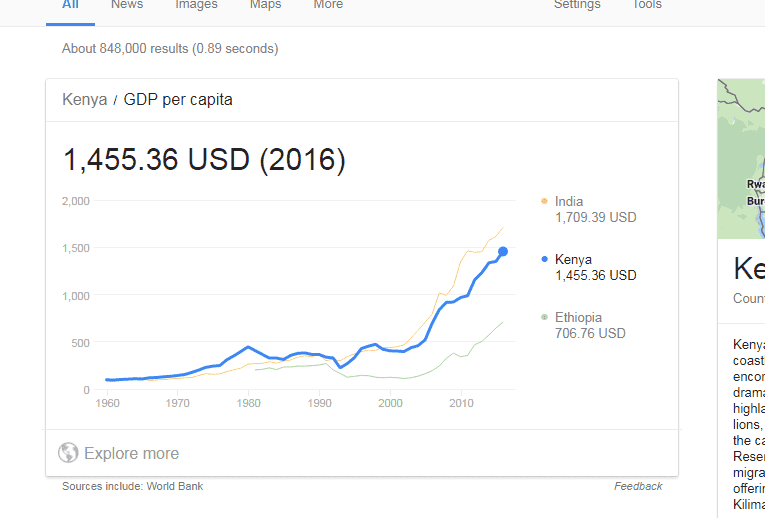Click the Ethiopia legend dot

[544, 318]
